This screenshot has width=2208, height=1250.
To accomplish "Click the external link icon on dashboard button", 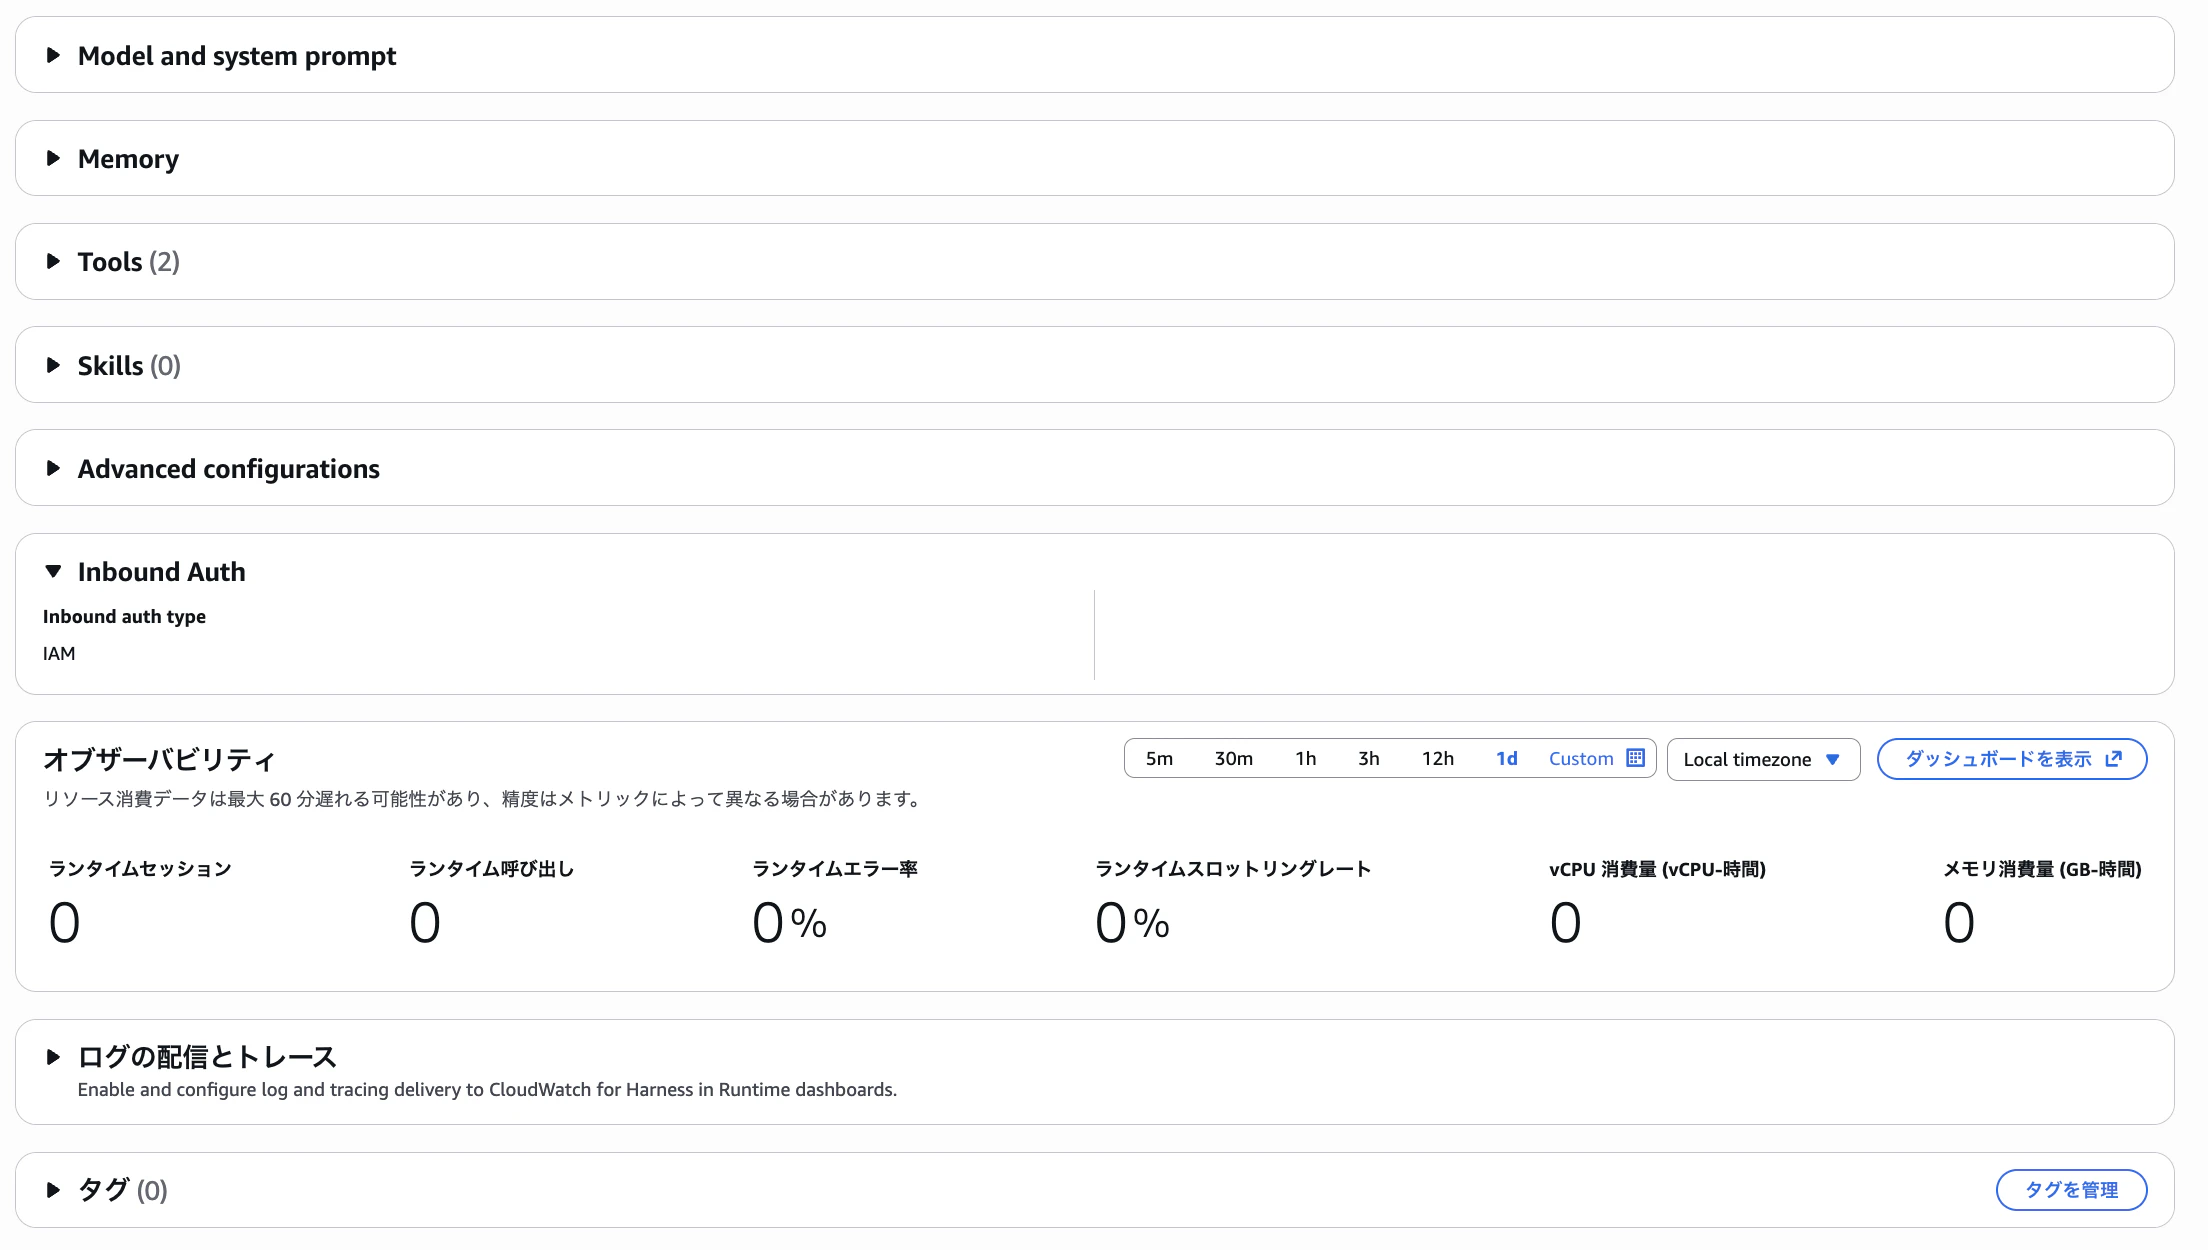I will tap(2113, 759).
